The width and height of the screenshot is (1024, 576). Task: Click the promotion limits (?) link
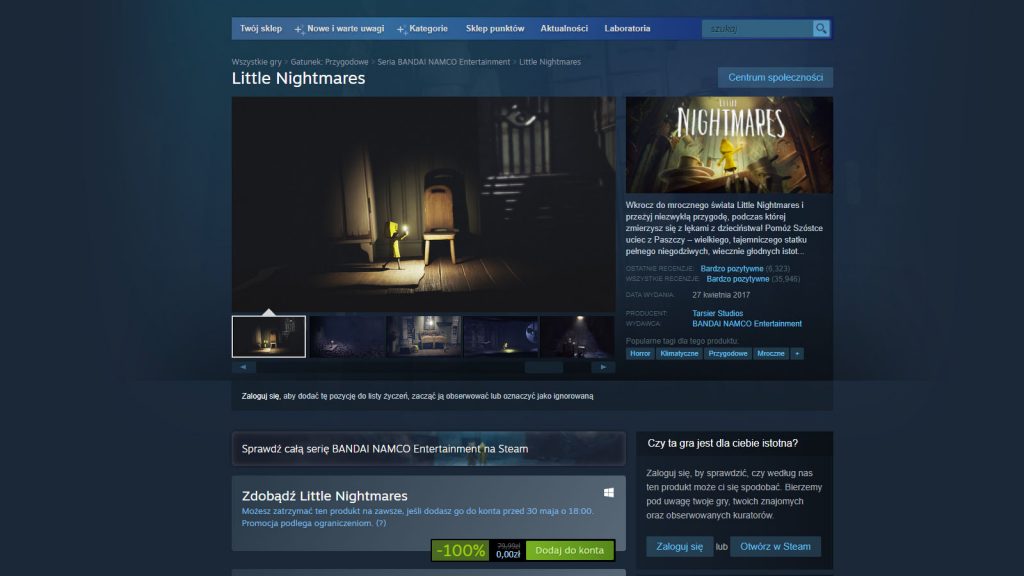click(x=381, y=523)
